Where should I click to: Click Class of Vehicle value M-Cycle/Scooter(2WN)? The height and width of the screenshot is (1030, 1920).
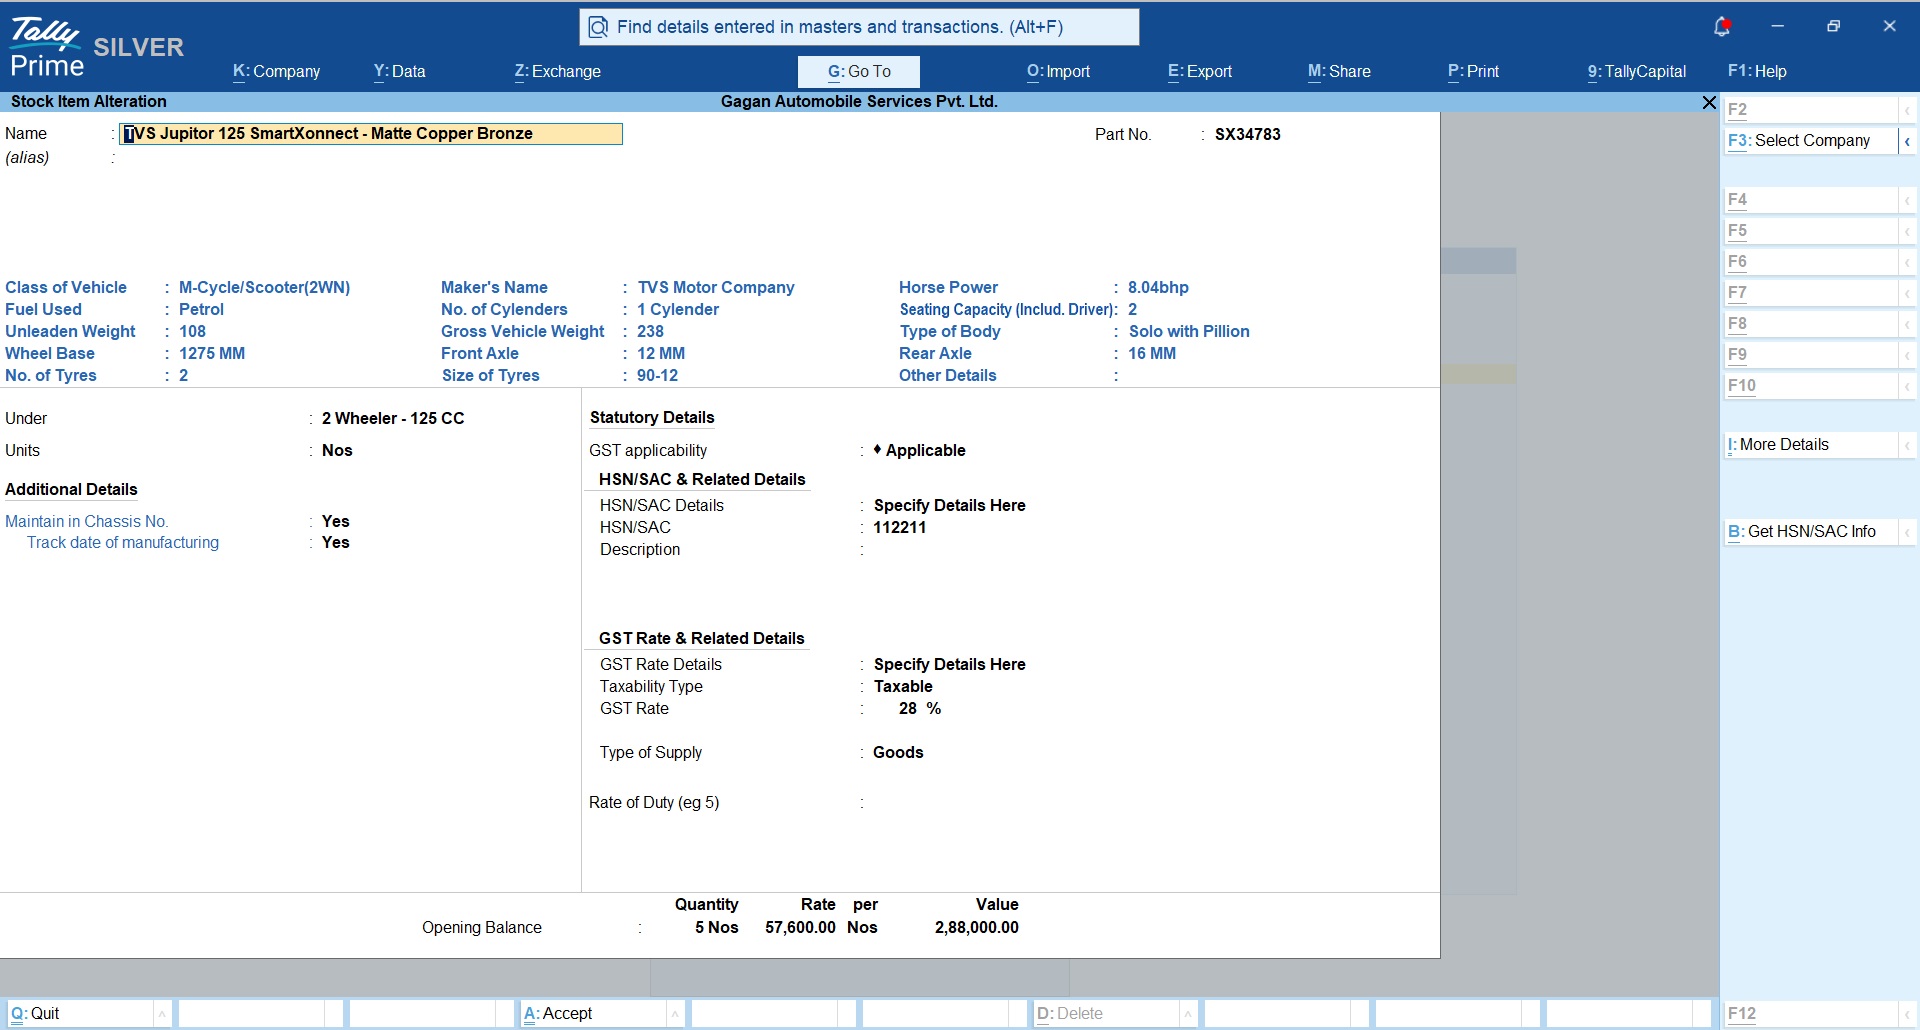(x=264, y=287)
